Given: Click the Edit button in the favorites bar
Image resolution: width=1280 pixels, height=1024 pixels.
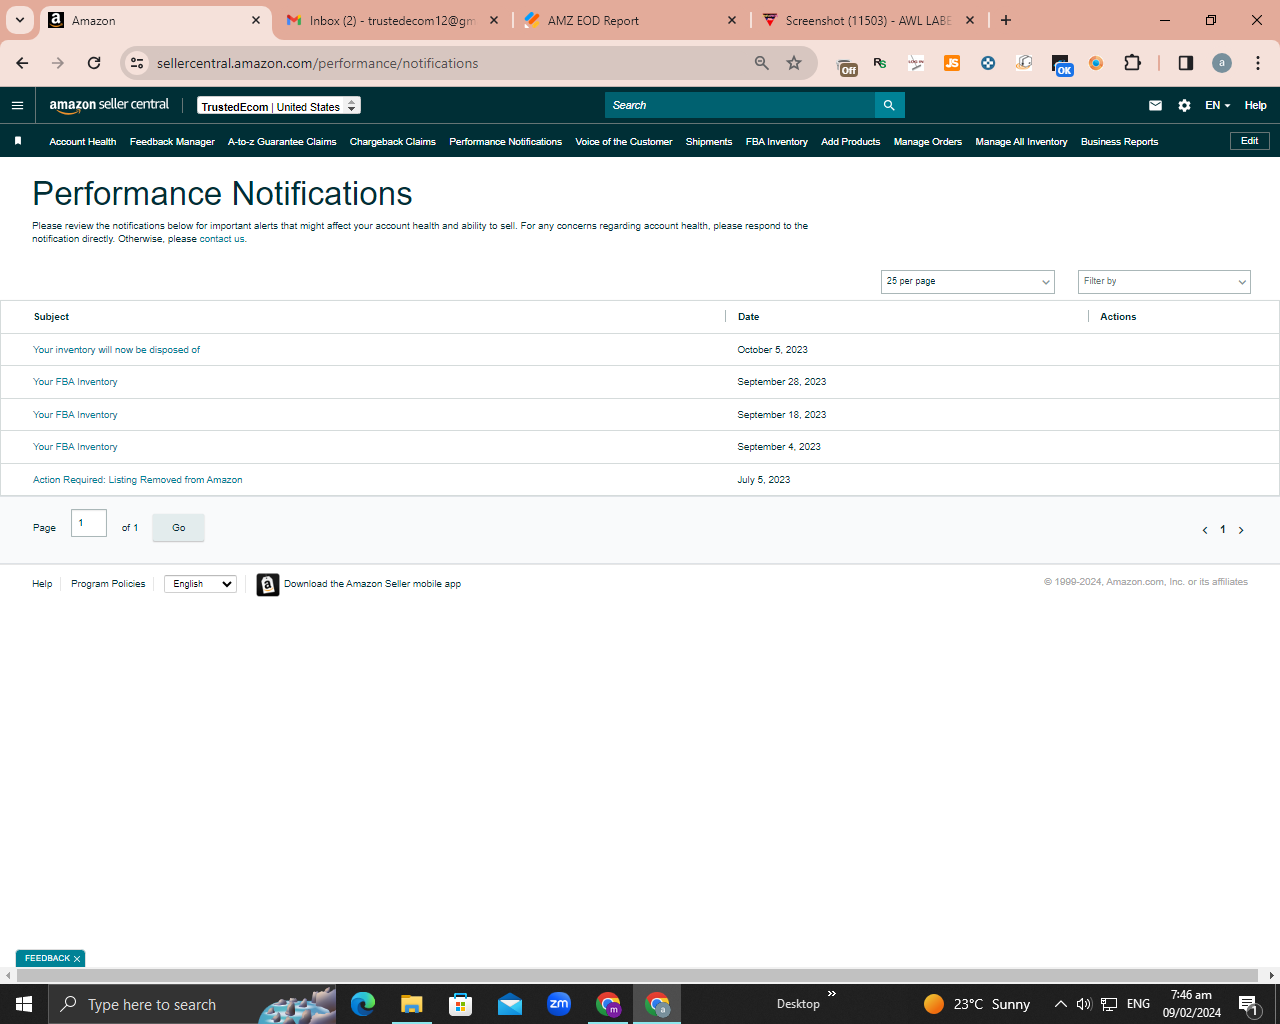Looking at the screenshot, I should [x=1250, y=141].
